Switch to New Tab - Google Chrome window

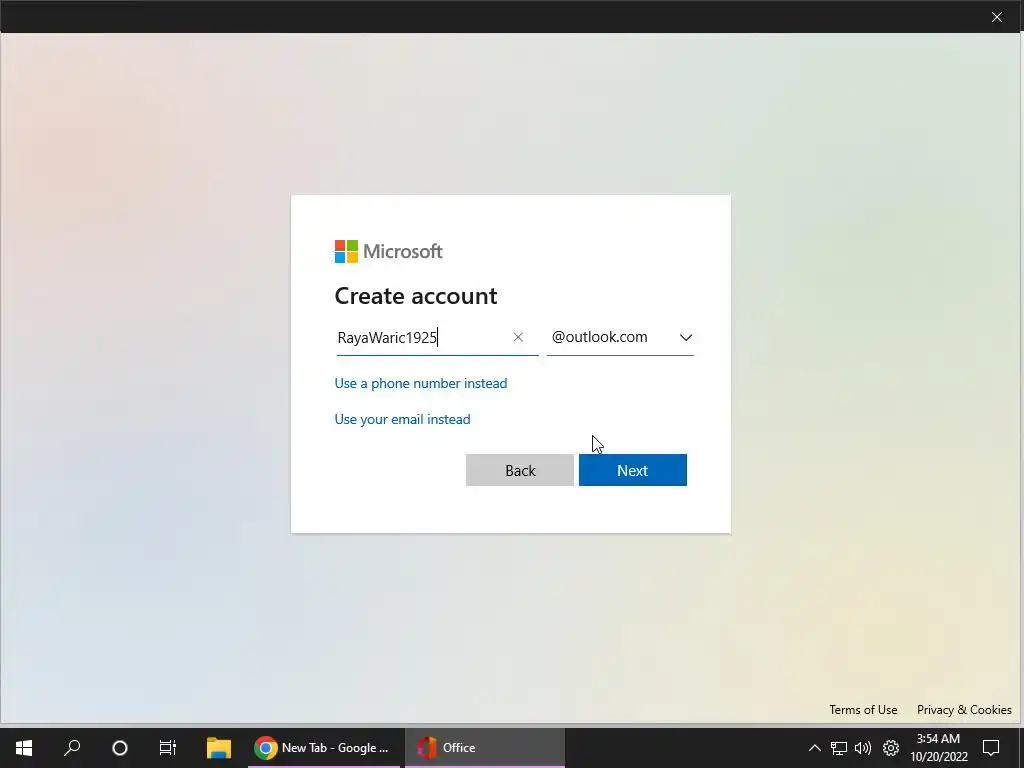(x=323, y=748)
